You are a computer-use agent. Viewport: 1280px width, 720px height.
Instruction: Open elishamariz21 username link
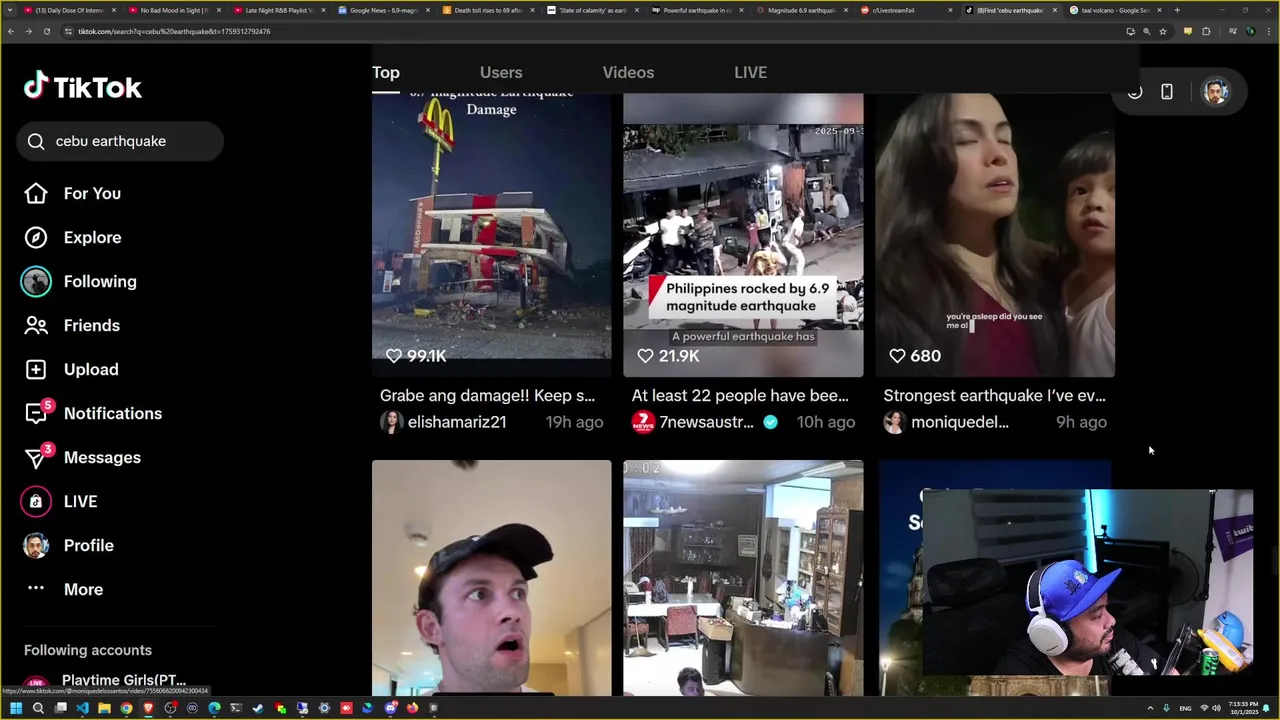point(457,422)
